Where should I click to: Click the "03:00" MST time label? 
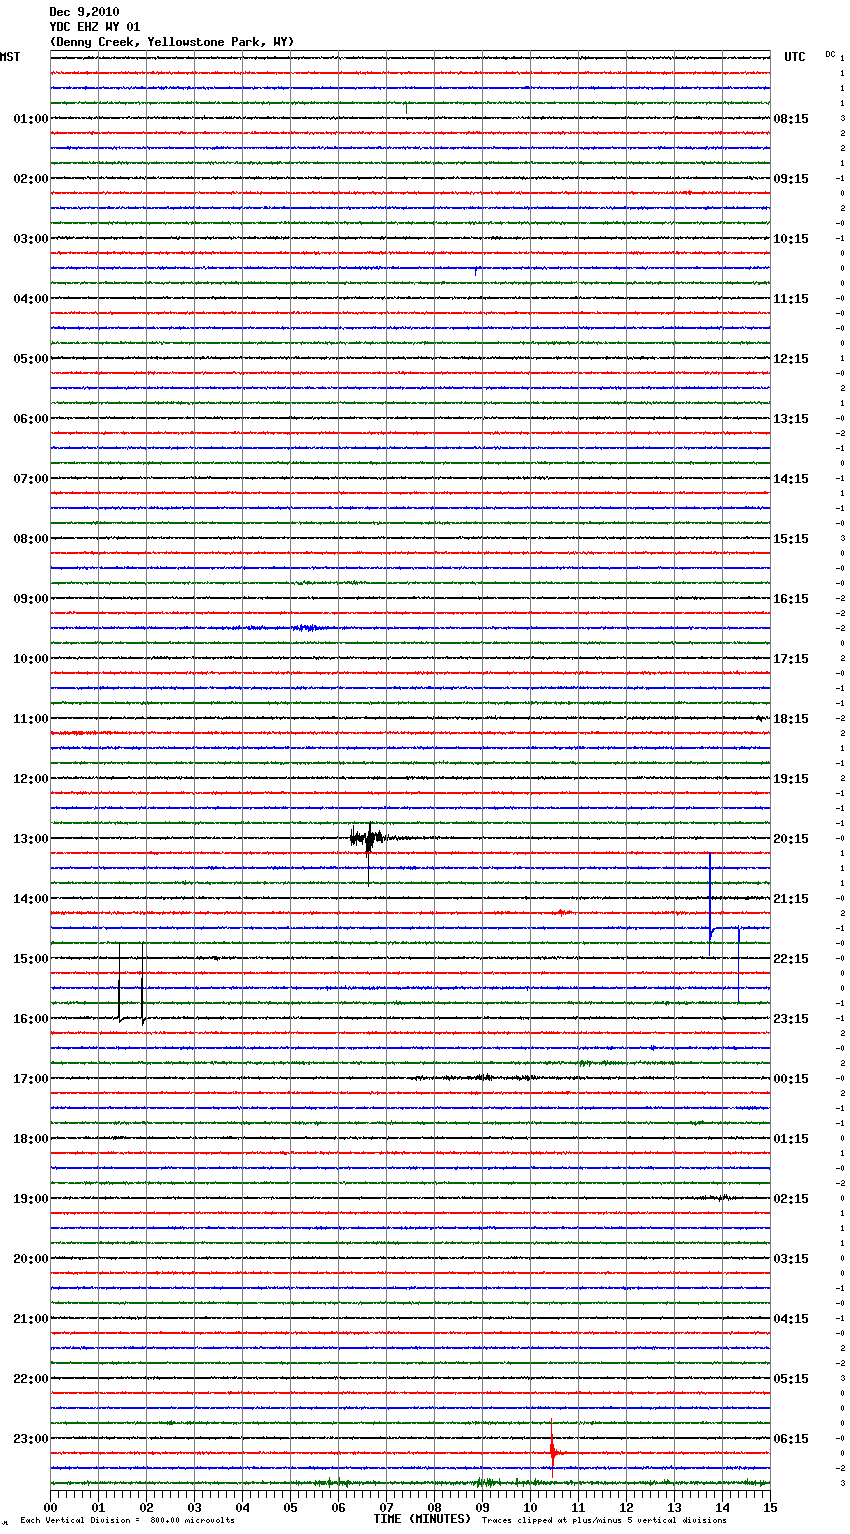pos(31,239)
